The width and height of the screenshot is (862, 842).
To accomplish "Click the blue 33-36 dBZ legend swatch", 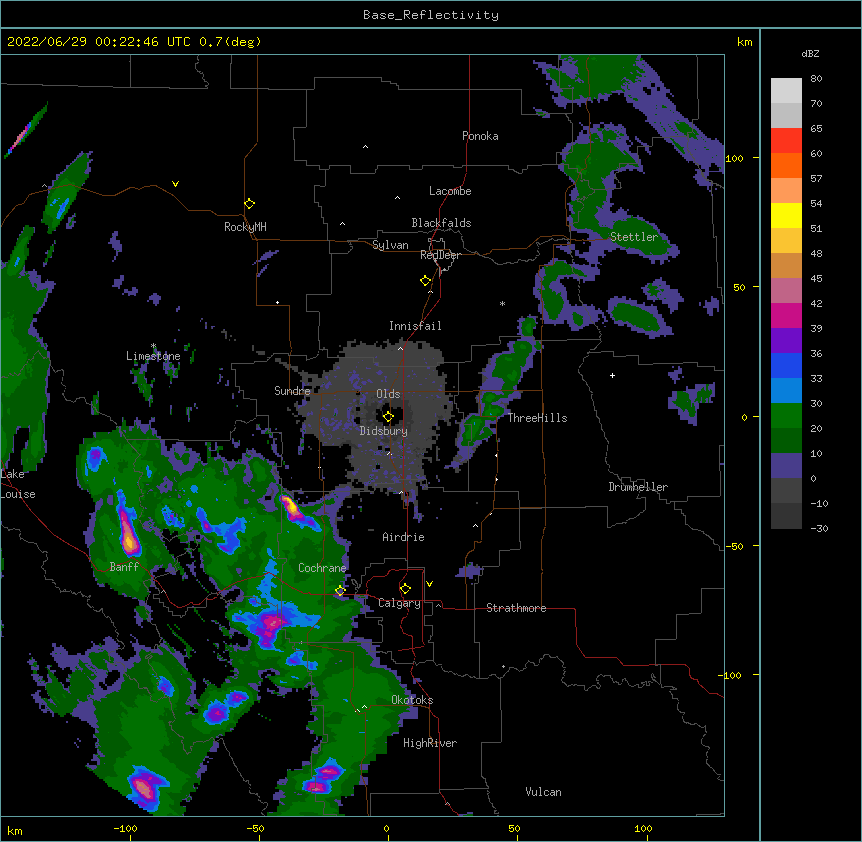I will [x=786, y=365].
